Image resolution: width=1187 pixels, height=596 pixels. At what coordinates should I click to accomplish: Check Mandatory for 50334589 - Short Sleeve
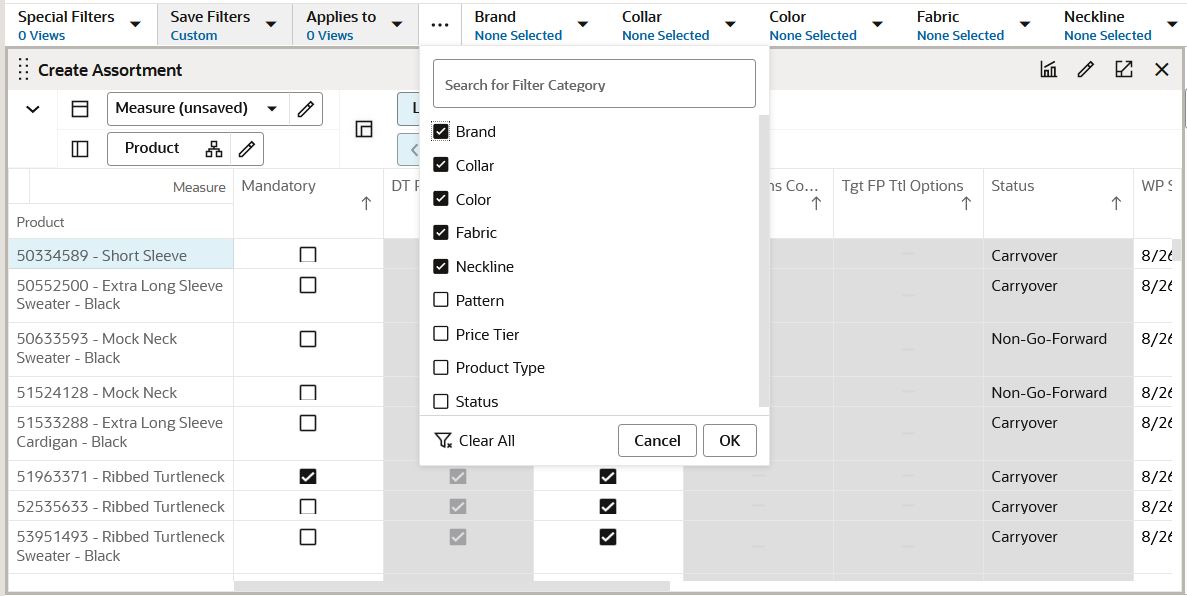point(307,253)
